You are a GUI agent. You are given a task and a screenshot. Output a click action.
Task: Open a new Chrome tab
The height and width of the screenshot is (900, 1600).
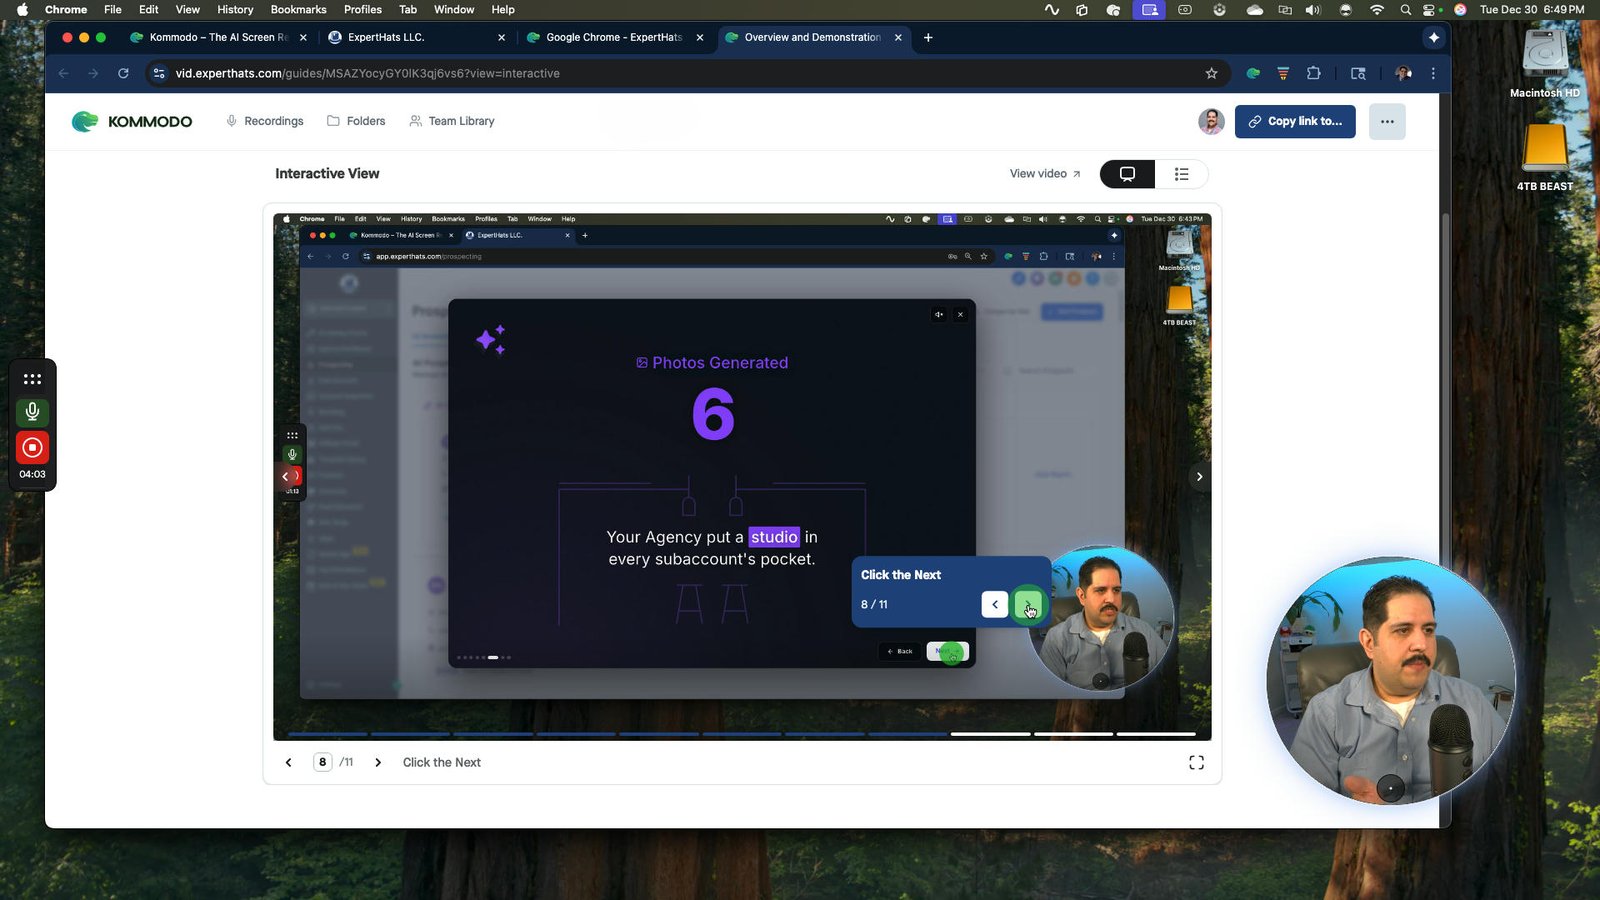coord(928,37)
